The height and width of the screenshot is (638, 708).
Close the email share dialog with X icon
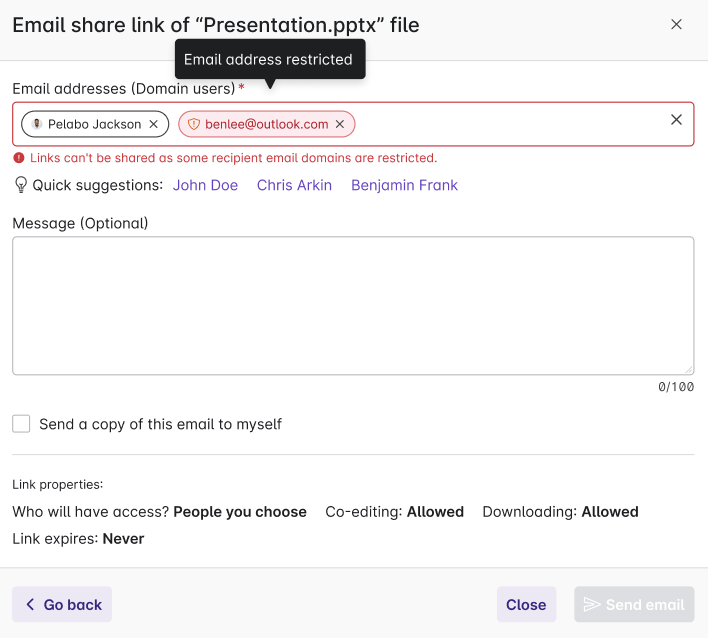(676, 24)
